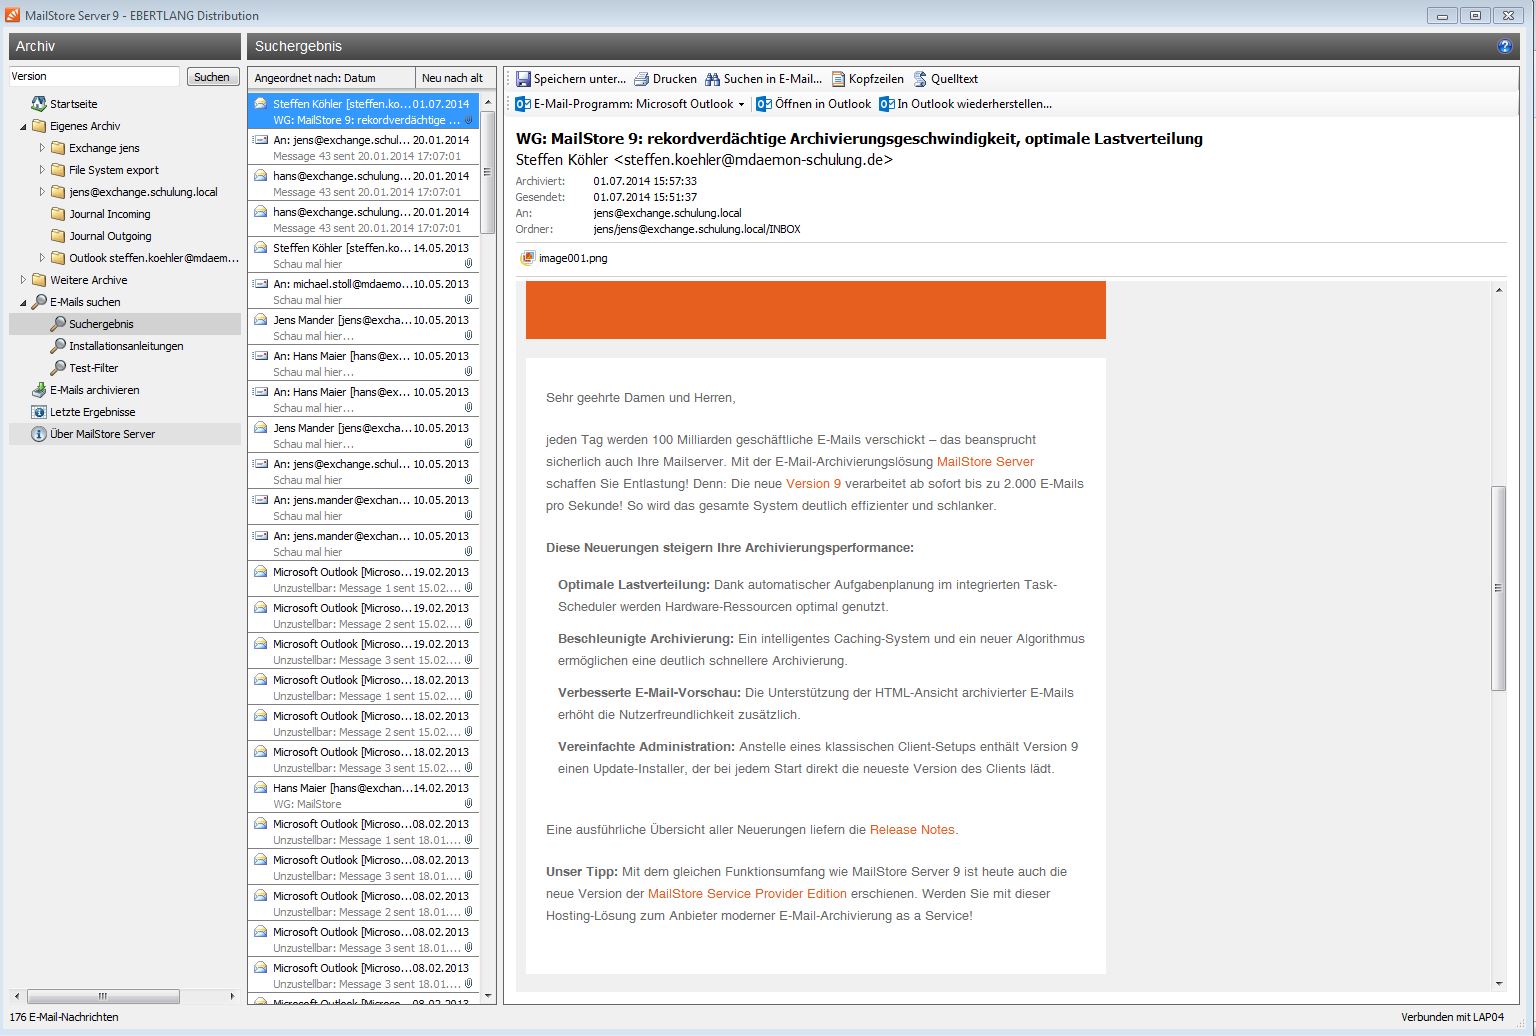Click the Suchen in E-Mail binoculars icon
The height and width of the screenshot is (1036, 1536).
[x=713, y=79]
